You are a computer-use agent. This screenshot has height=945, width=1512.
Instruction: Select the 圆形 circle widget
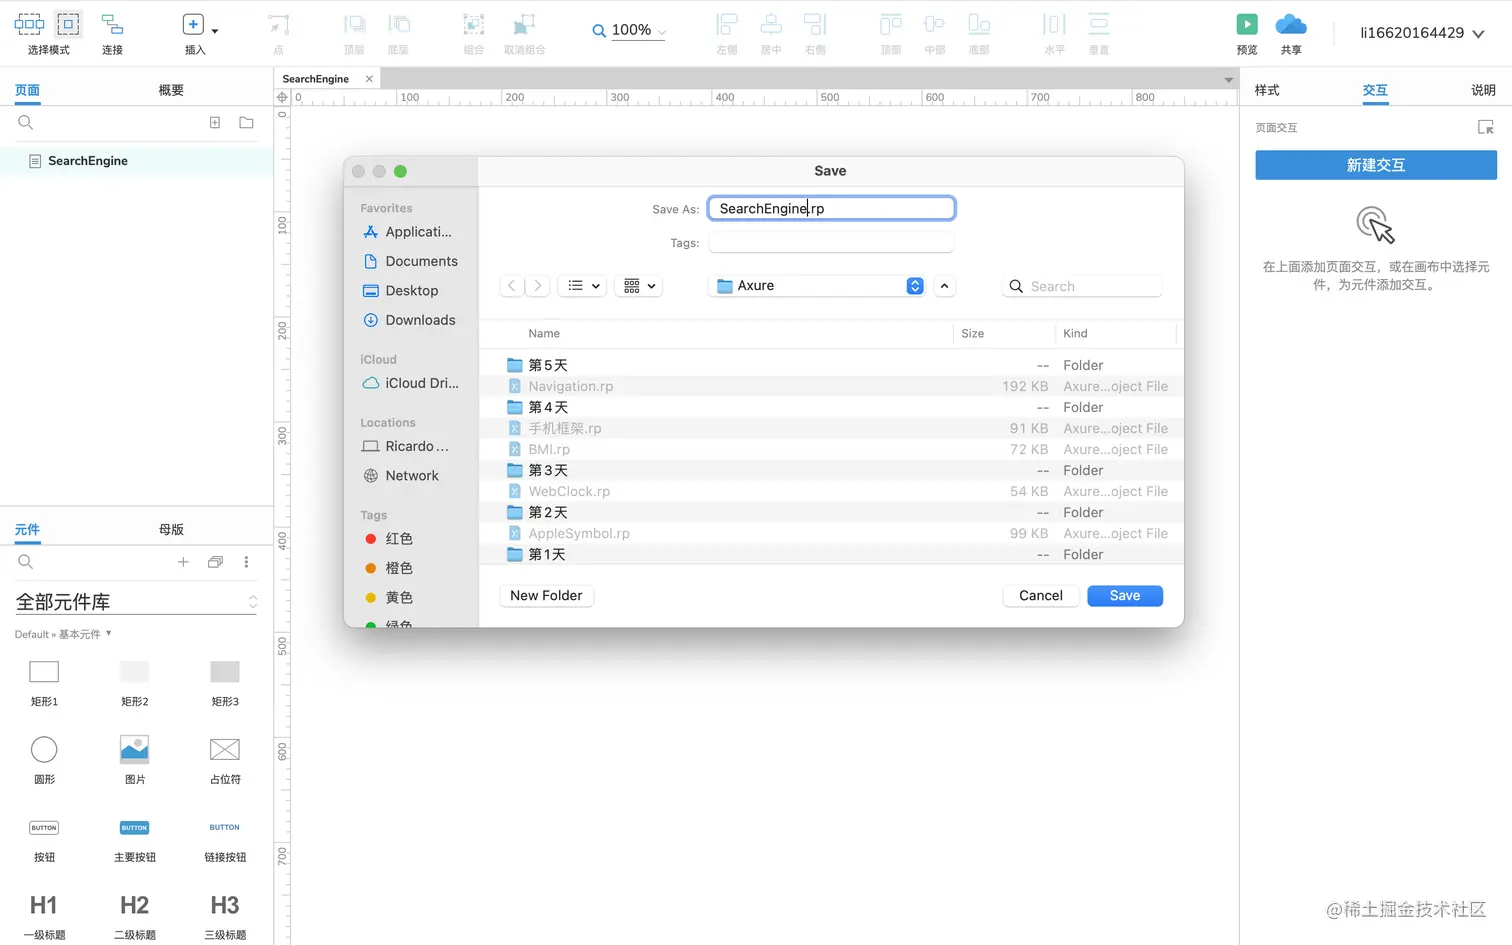(44, 760)
